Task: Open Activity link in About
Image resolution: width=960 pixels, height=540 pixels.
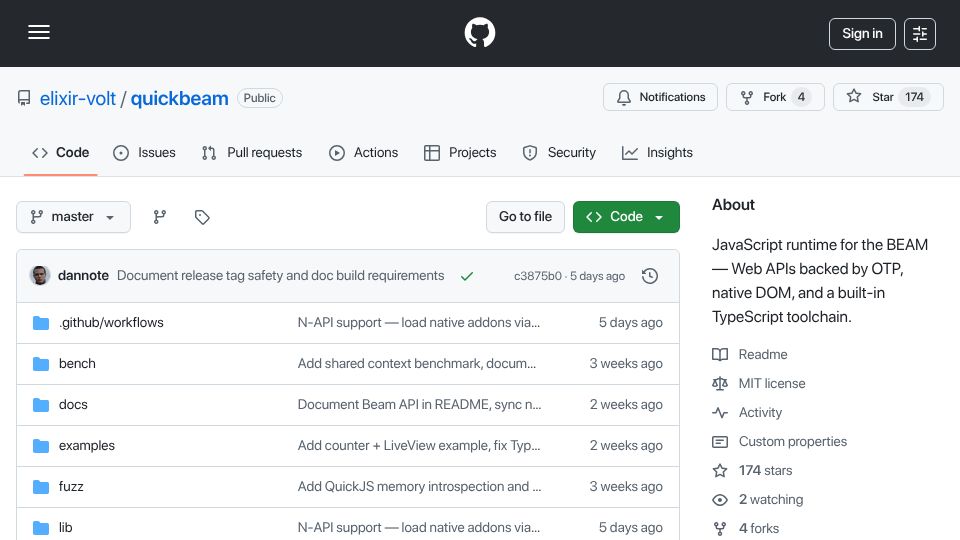Action: 760,413
